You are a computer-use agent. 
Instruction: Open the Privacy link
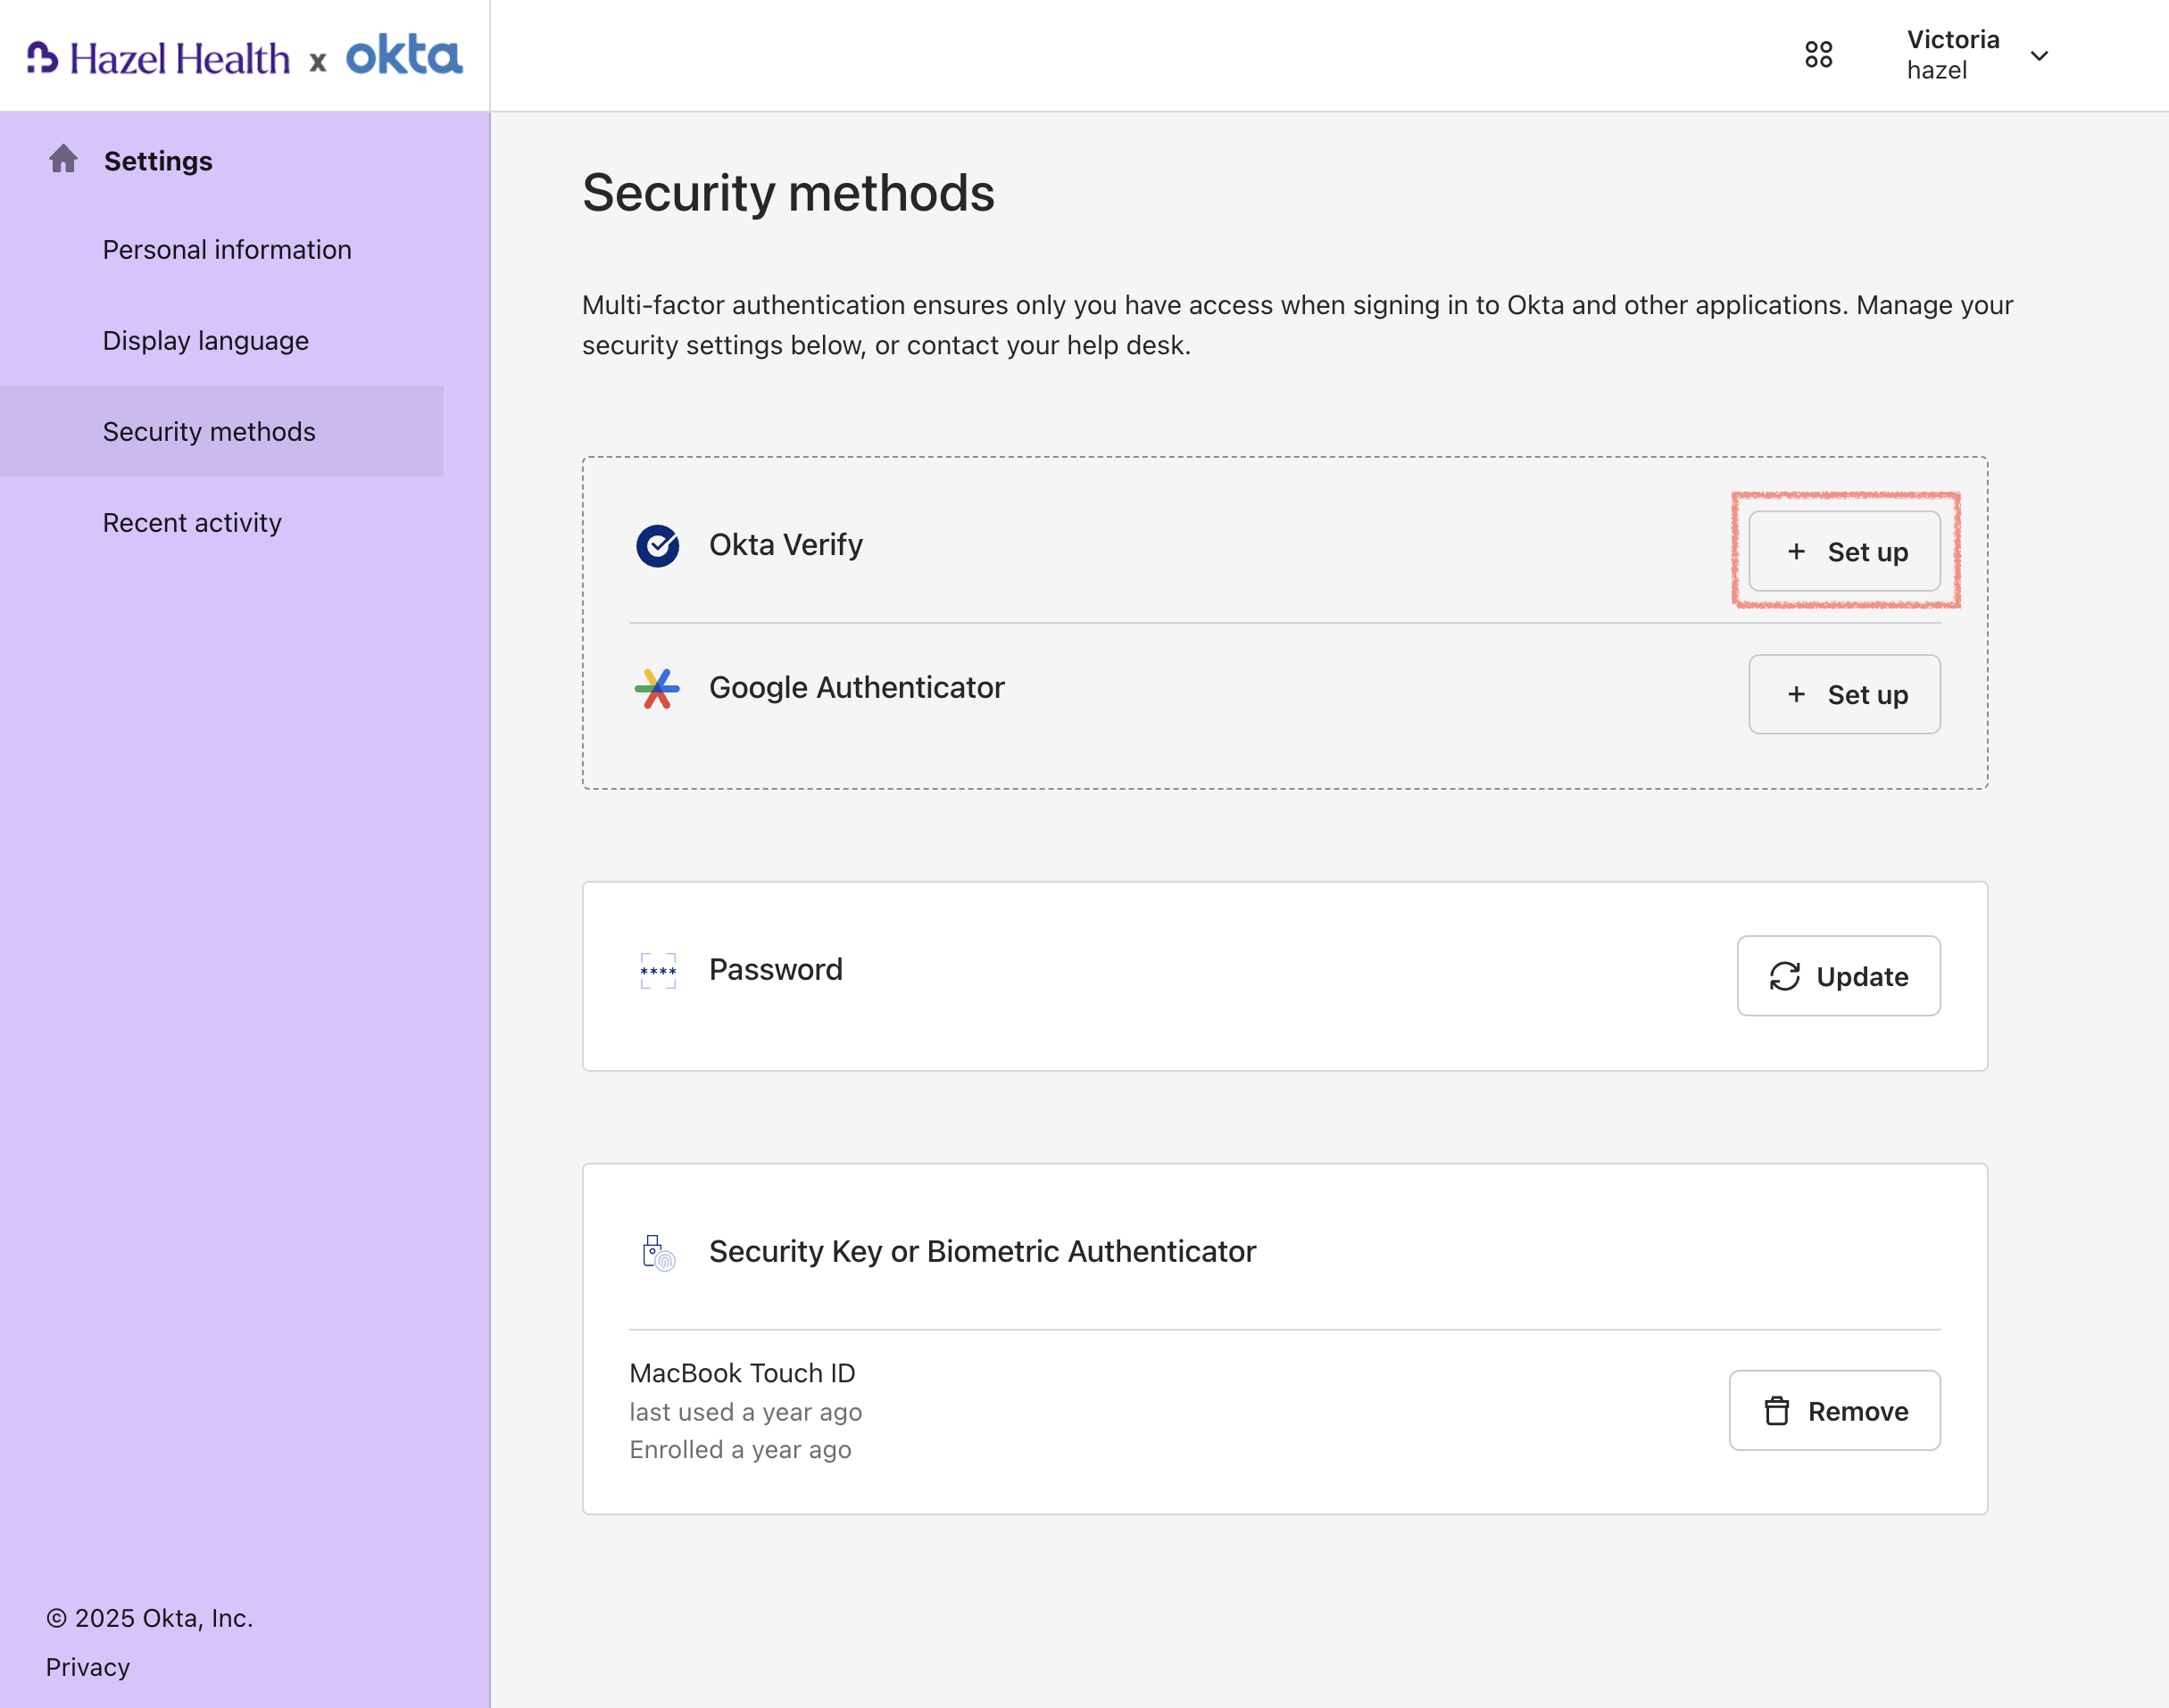pos(88,1666)
